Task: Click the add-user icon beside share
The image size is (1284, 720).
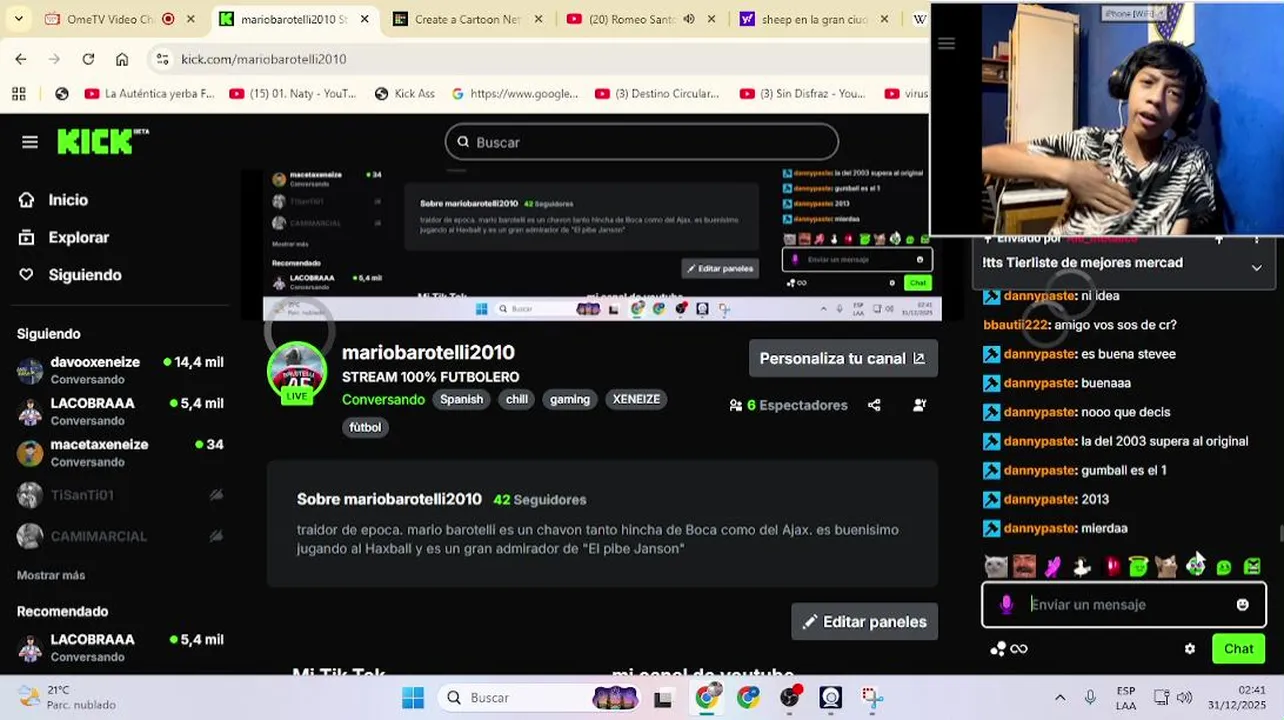Action: 919,405
